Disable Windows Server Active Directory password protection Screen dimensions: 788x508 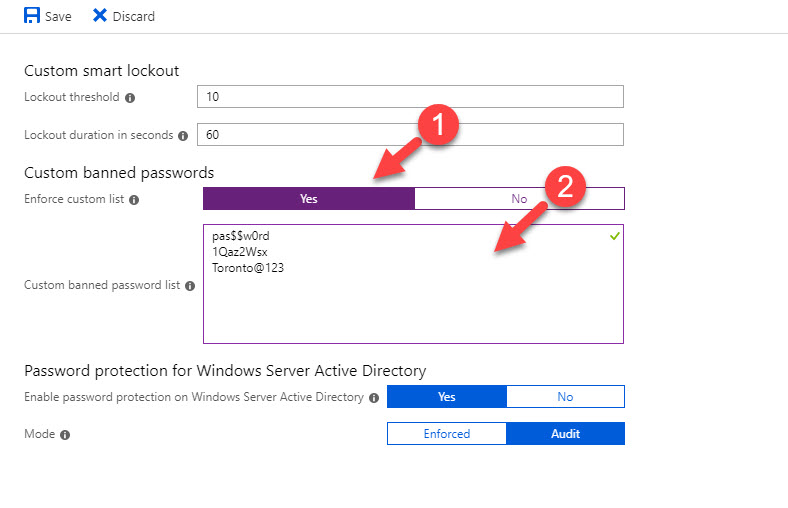565,396
